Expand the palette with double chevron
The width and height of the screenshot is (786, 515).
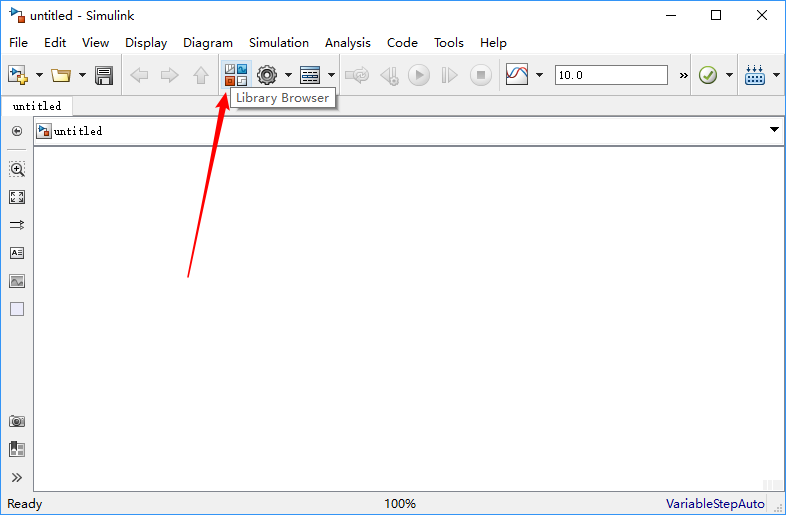[17, 477]
